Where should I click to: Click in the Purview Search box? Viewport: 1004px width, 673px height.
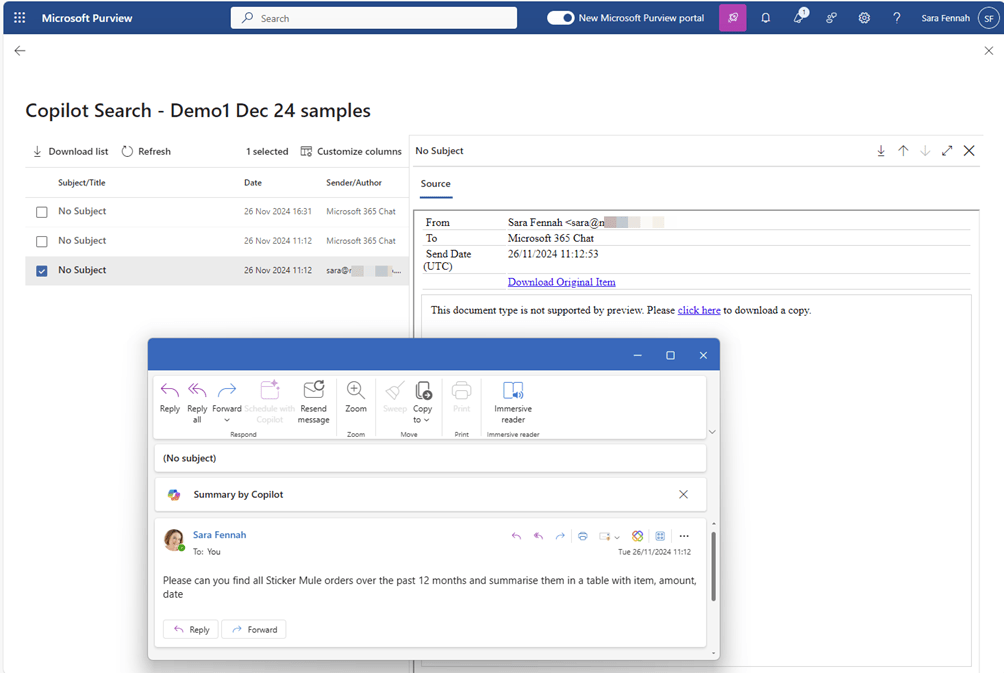tap(374, 18)
